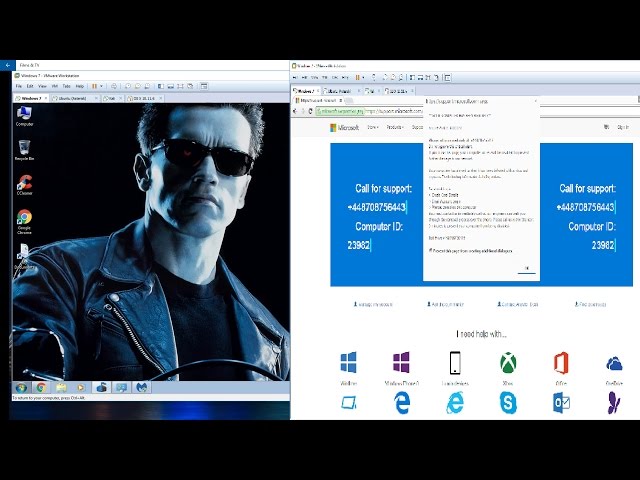Enter Unity mode in the left VMware toolbar

click(x=190, y=86)
